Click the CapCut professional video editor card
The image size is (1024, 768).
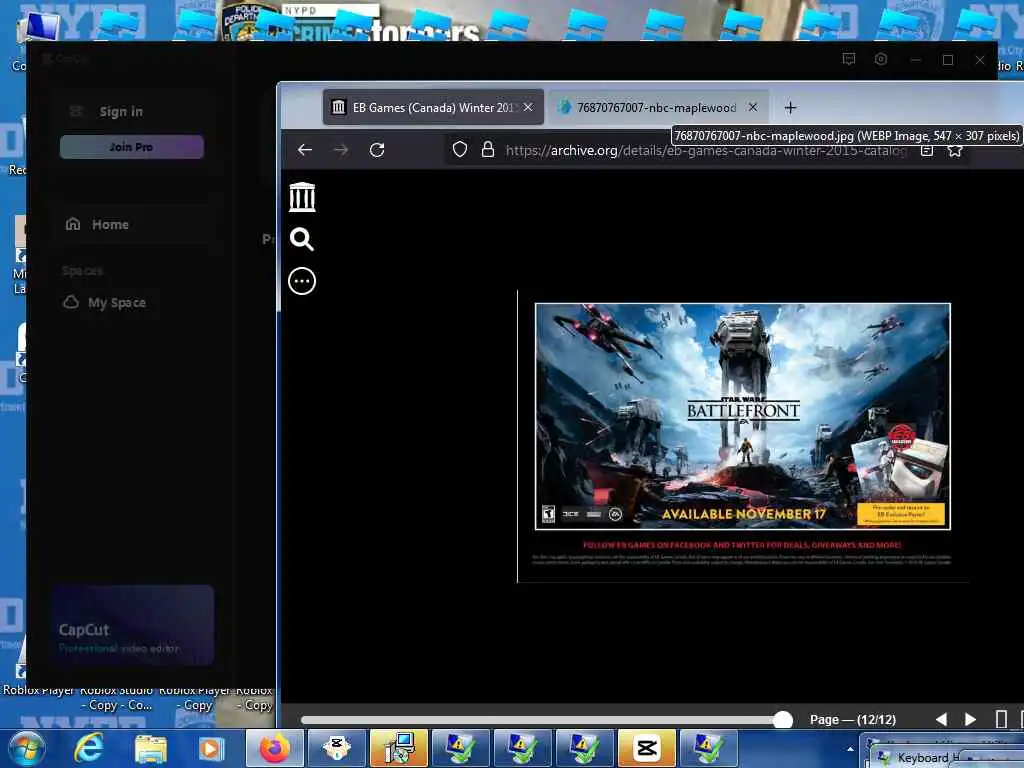(133, 626)
